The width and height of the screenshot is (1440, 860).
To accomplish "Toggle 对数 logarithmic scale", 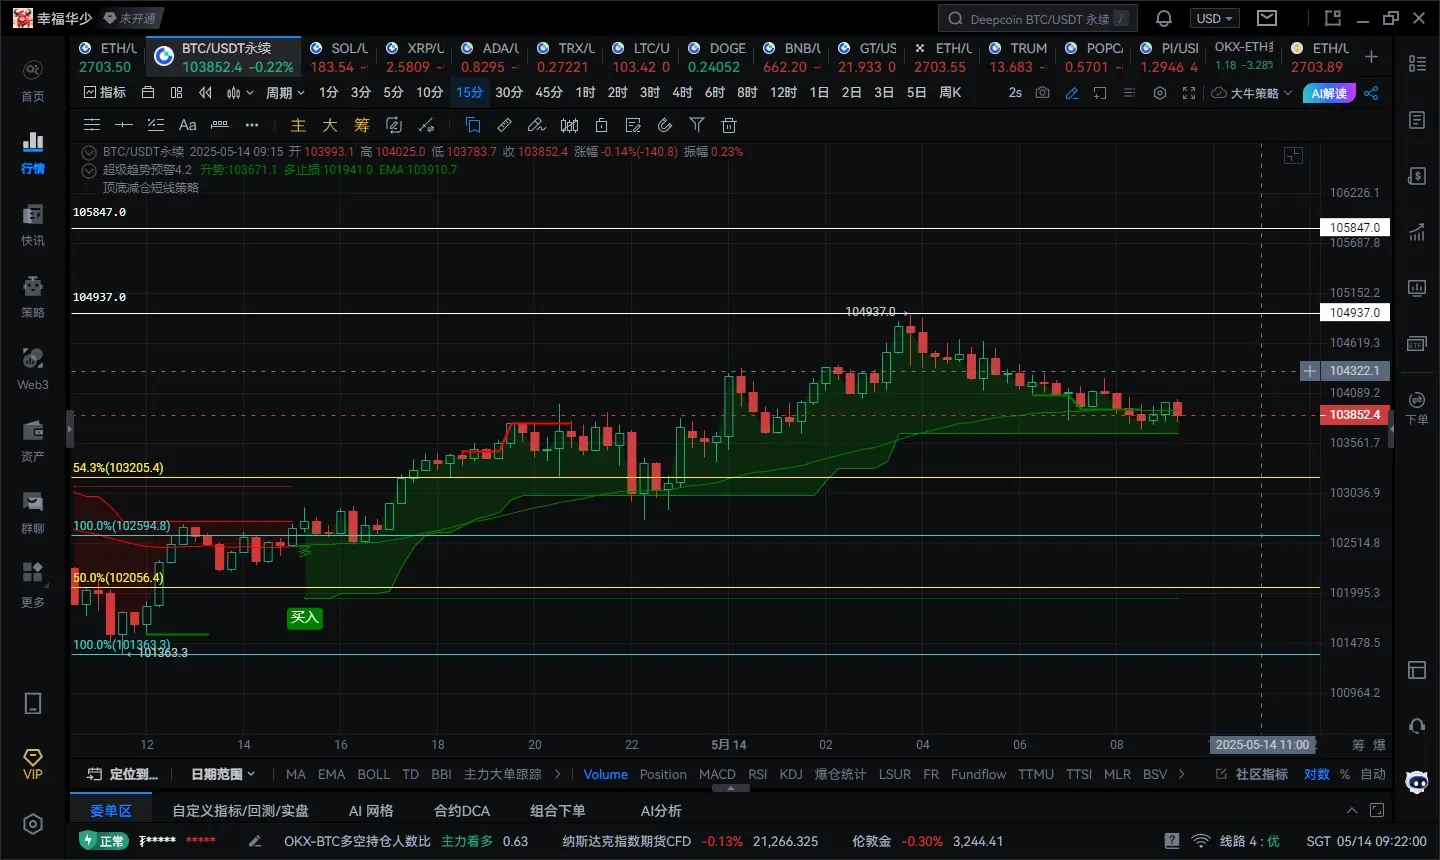I will (x=1317, y=774).
